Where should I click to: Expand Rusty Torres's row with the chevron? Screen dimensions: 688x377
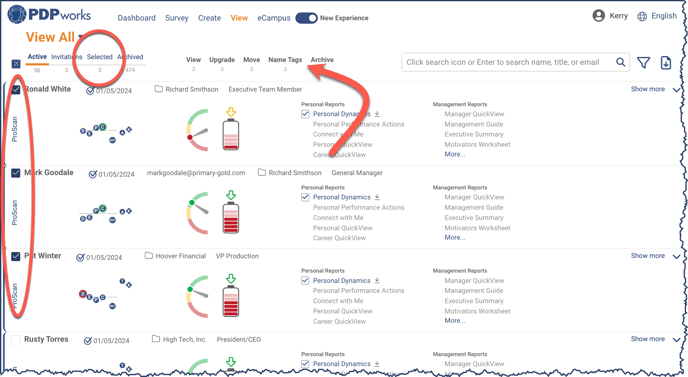pos(676,339)
